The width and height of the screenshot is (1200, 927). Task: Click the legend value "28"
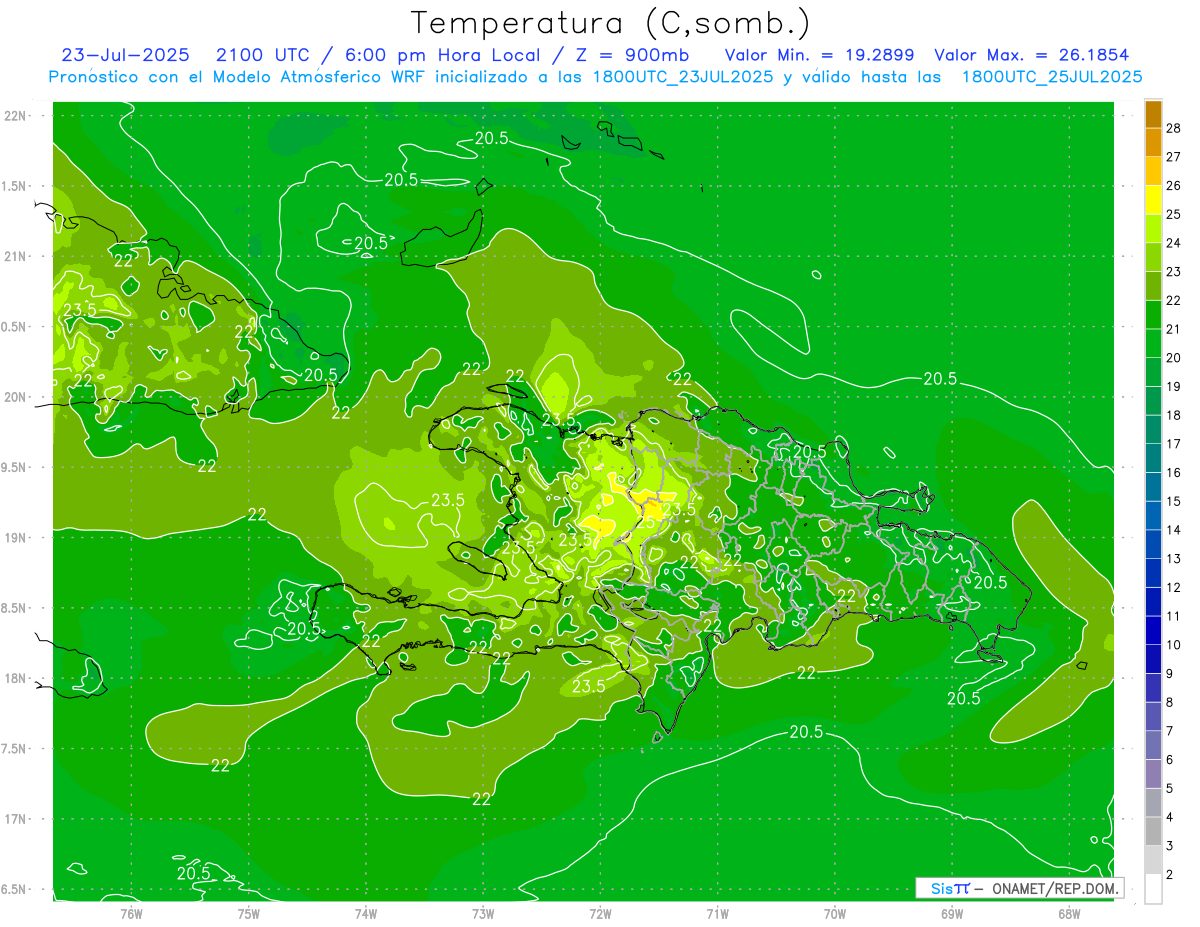click(1174, 128)
